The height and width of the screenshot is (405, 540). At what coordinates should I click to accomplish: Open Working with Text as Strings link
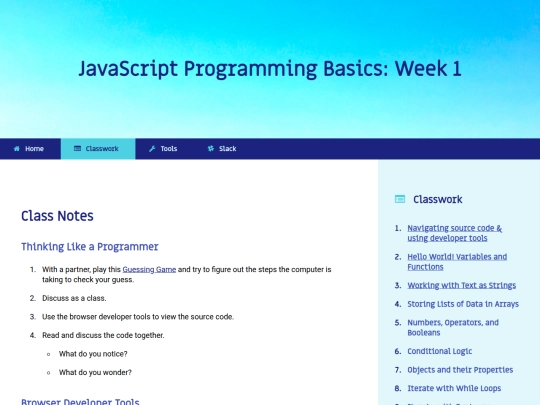tap(461, 285)
